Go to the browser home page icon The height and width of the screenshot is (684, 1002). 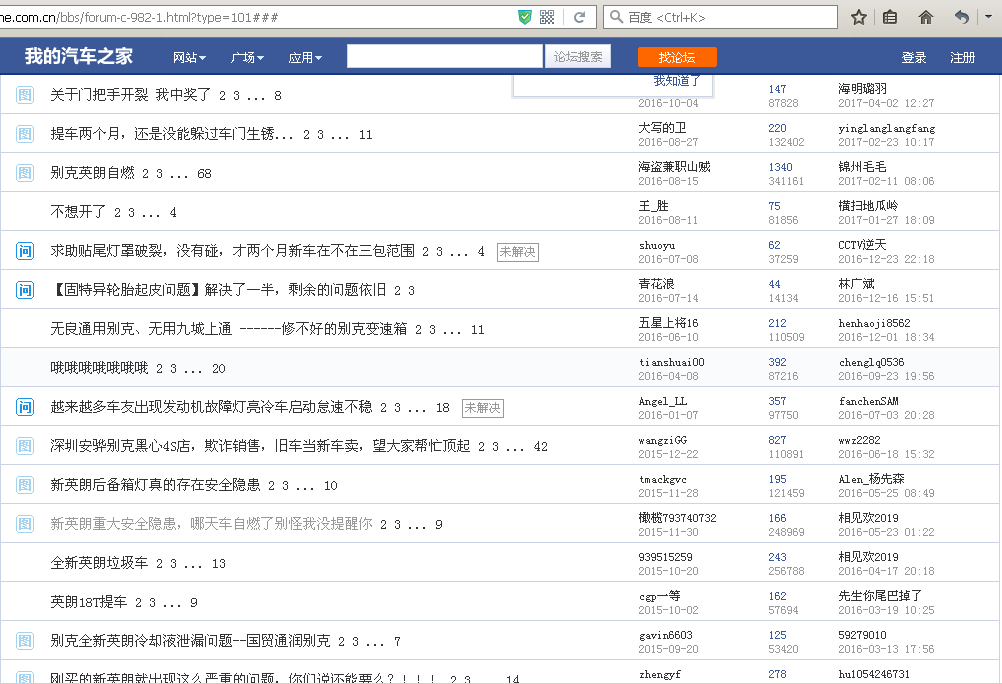pyautogui.click(x=925, y=17)
